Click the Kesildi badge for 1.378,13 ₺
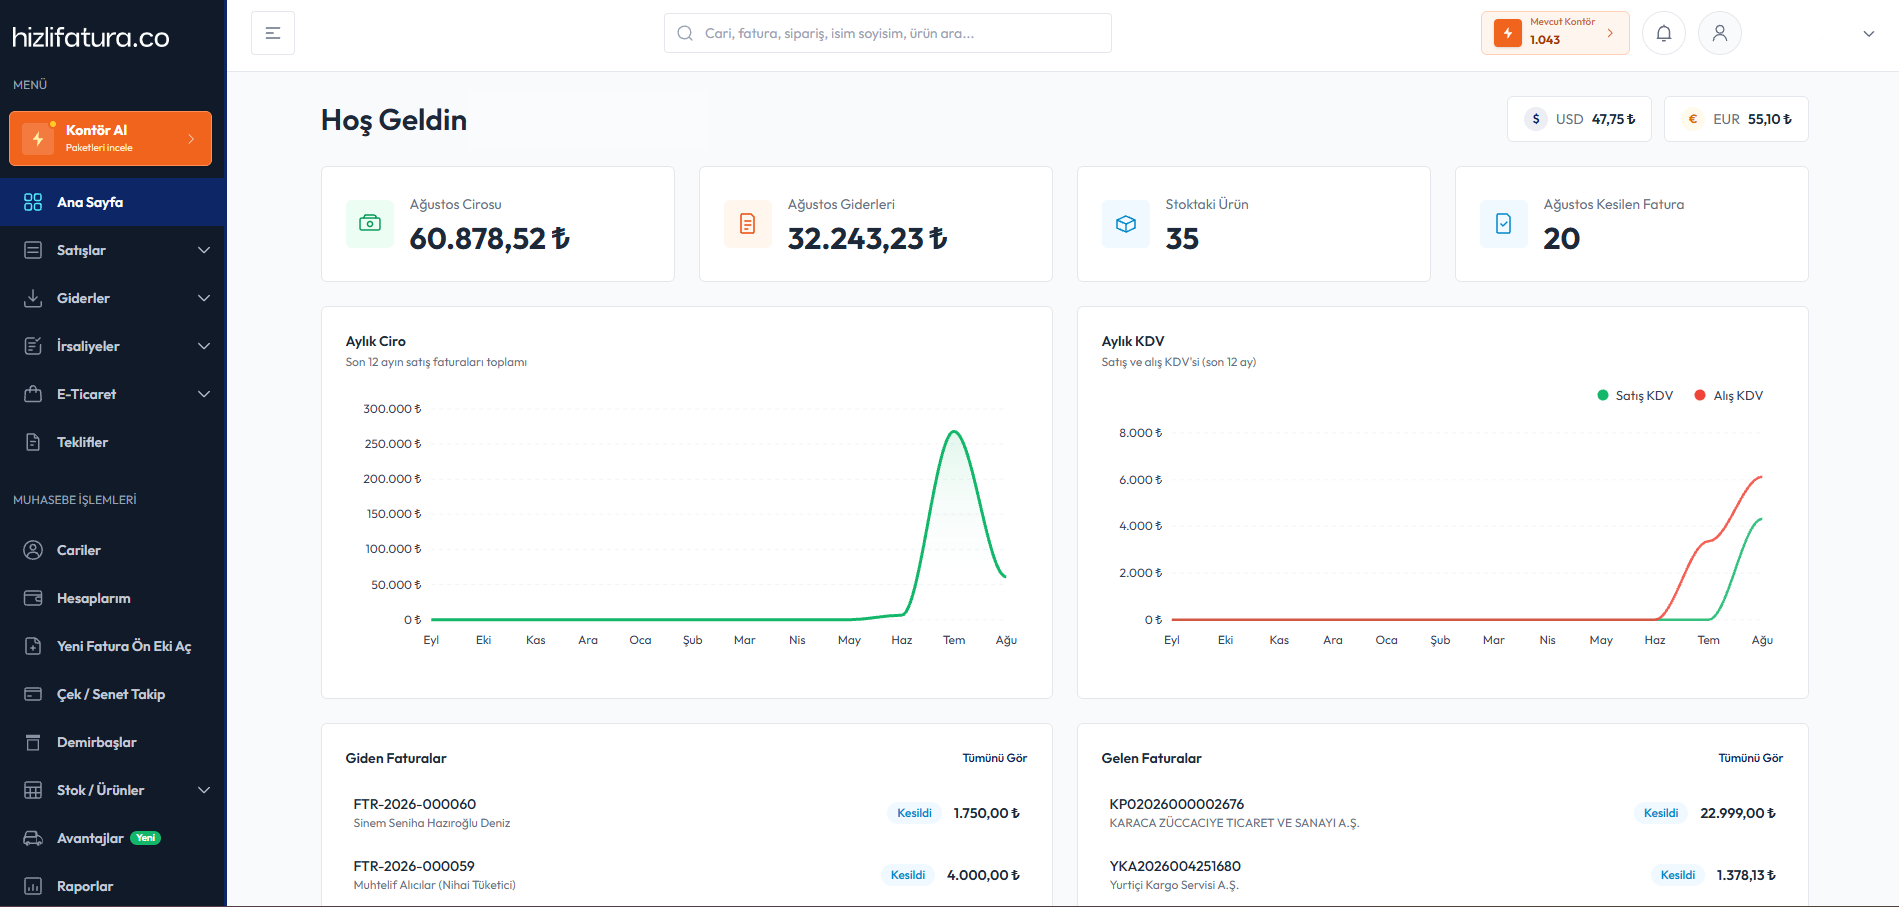1899x907 pixels. tap(1678, 875)
